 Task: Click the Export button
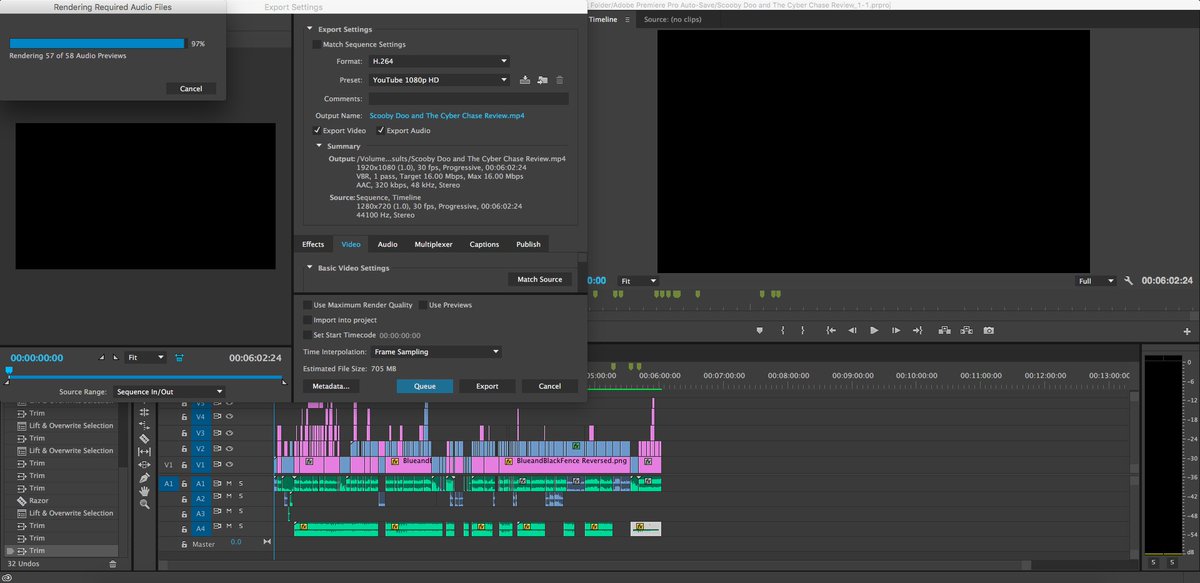487,386
